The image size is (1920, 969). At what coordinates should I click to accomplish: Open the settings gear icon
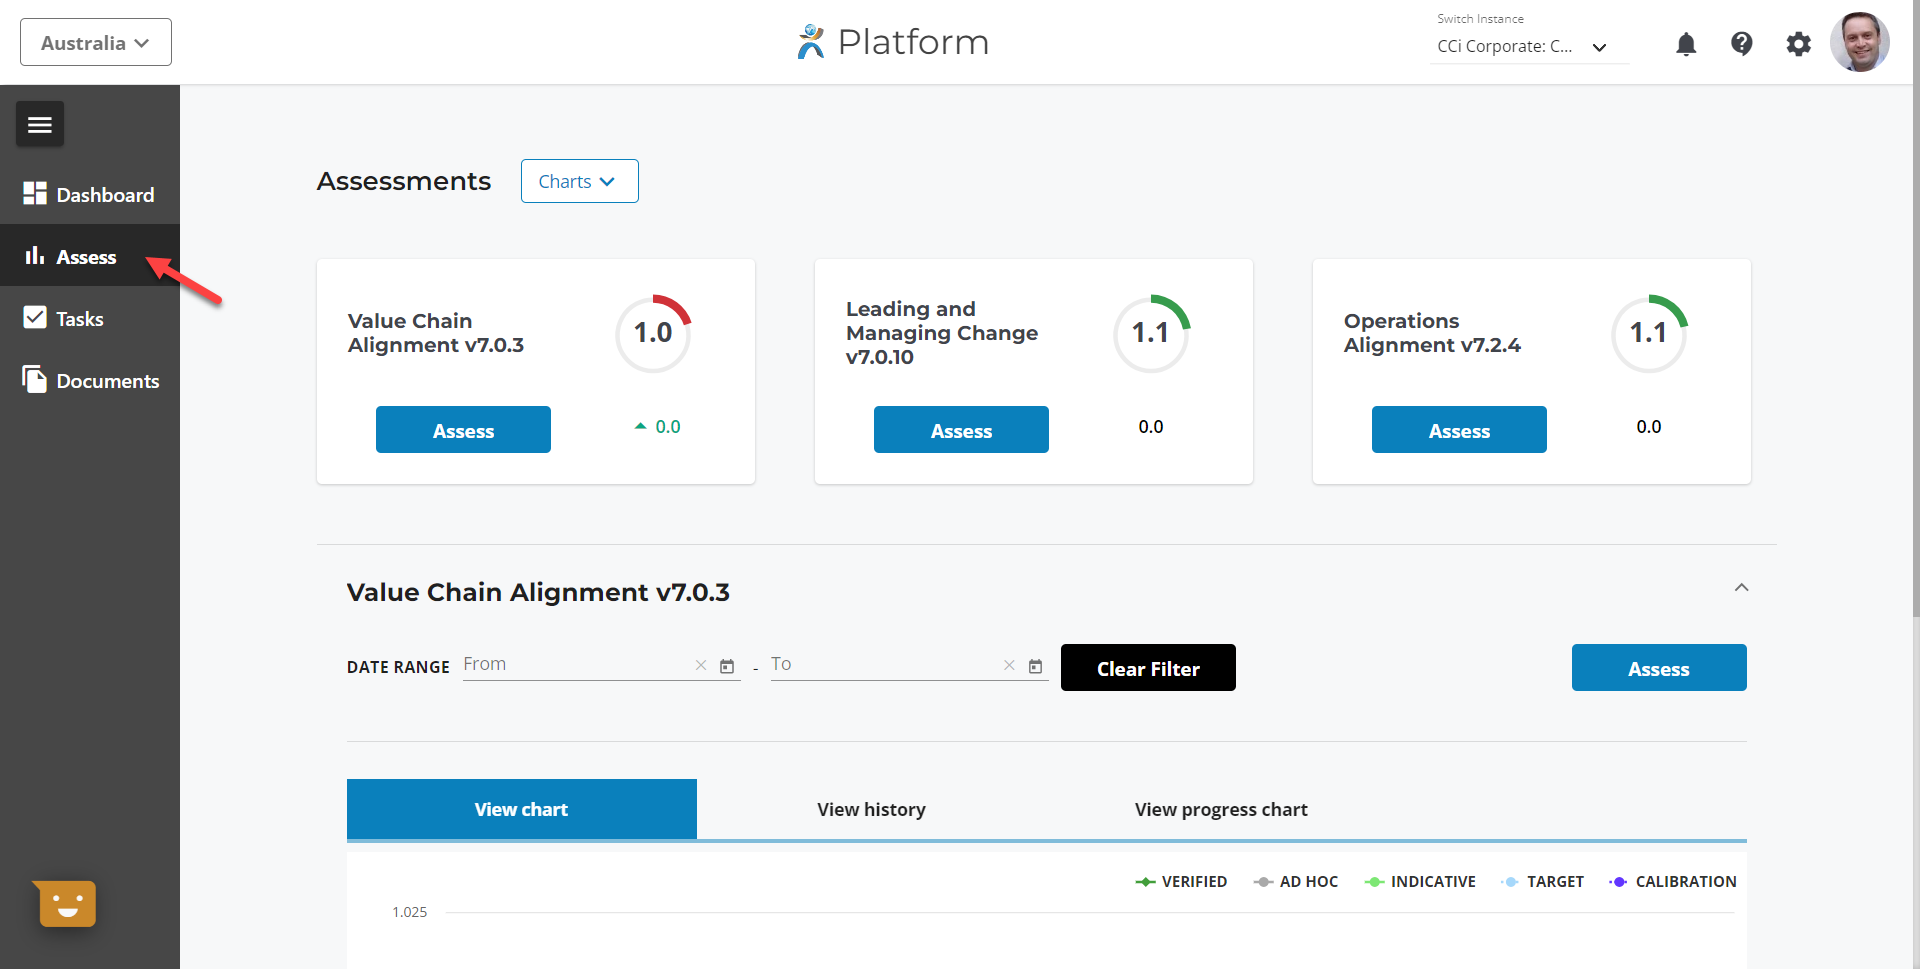(x=1798, y=44)
